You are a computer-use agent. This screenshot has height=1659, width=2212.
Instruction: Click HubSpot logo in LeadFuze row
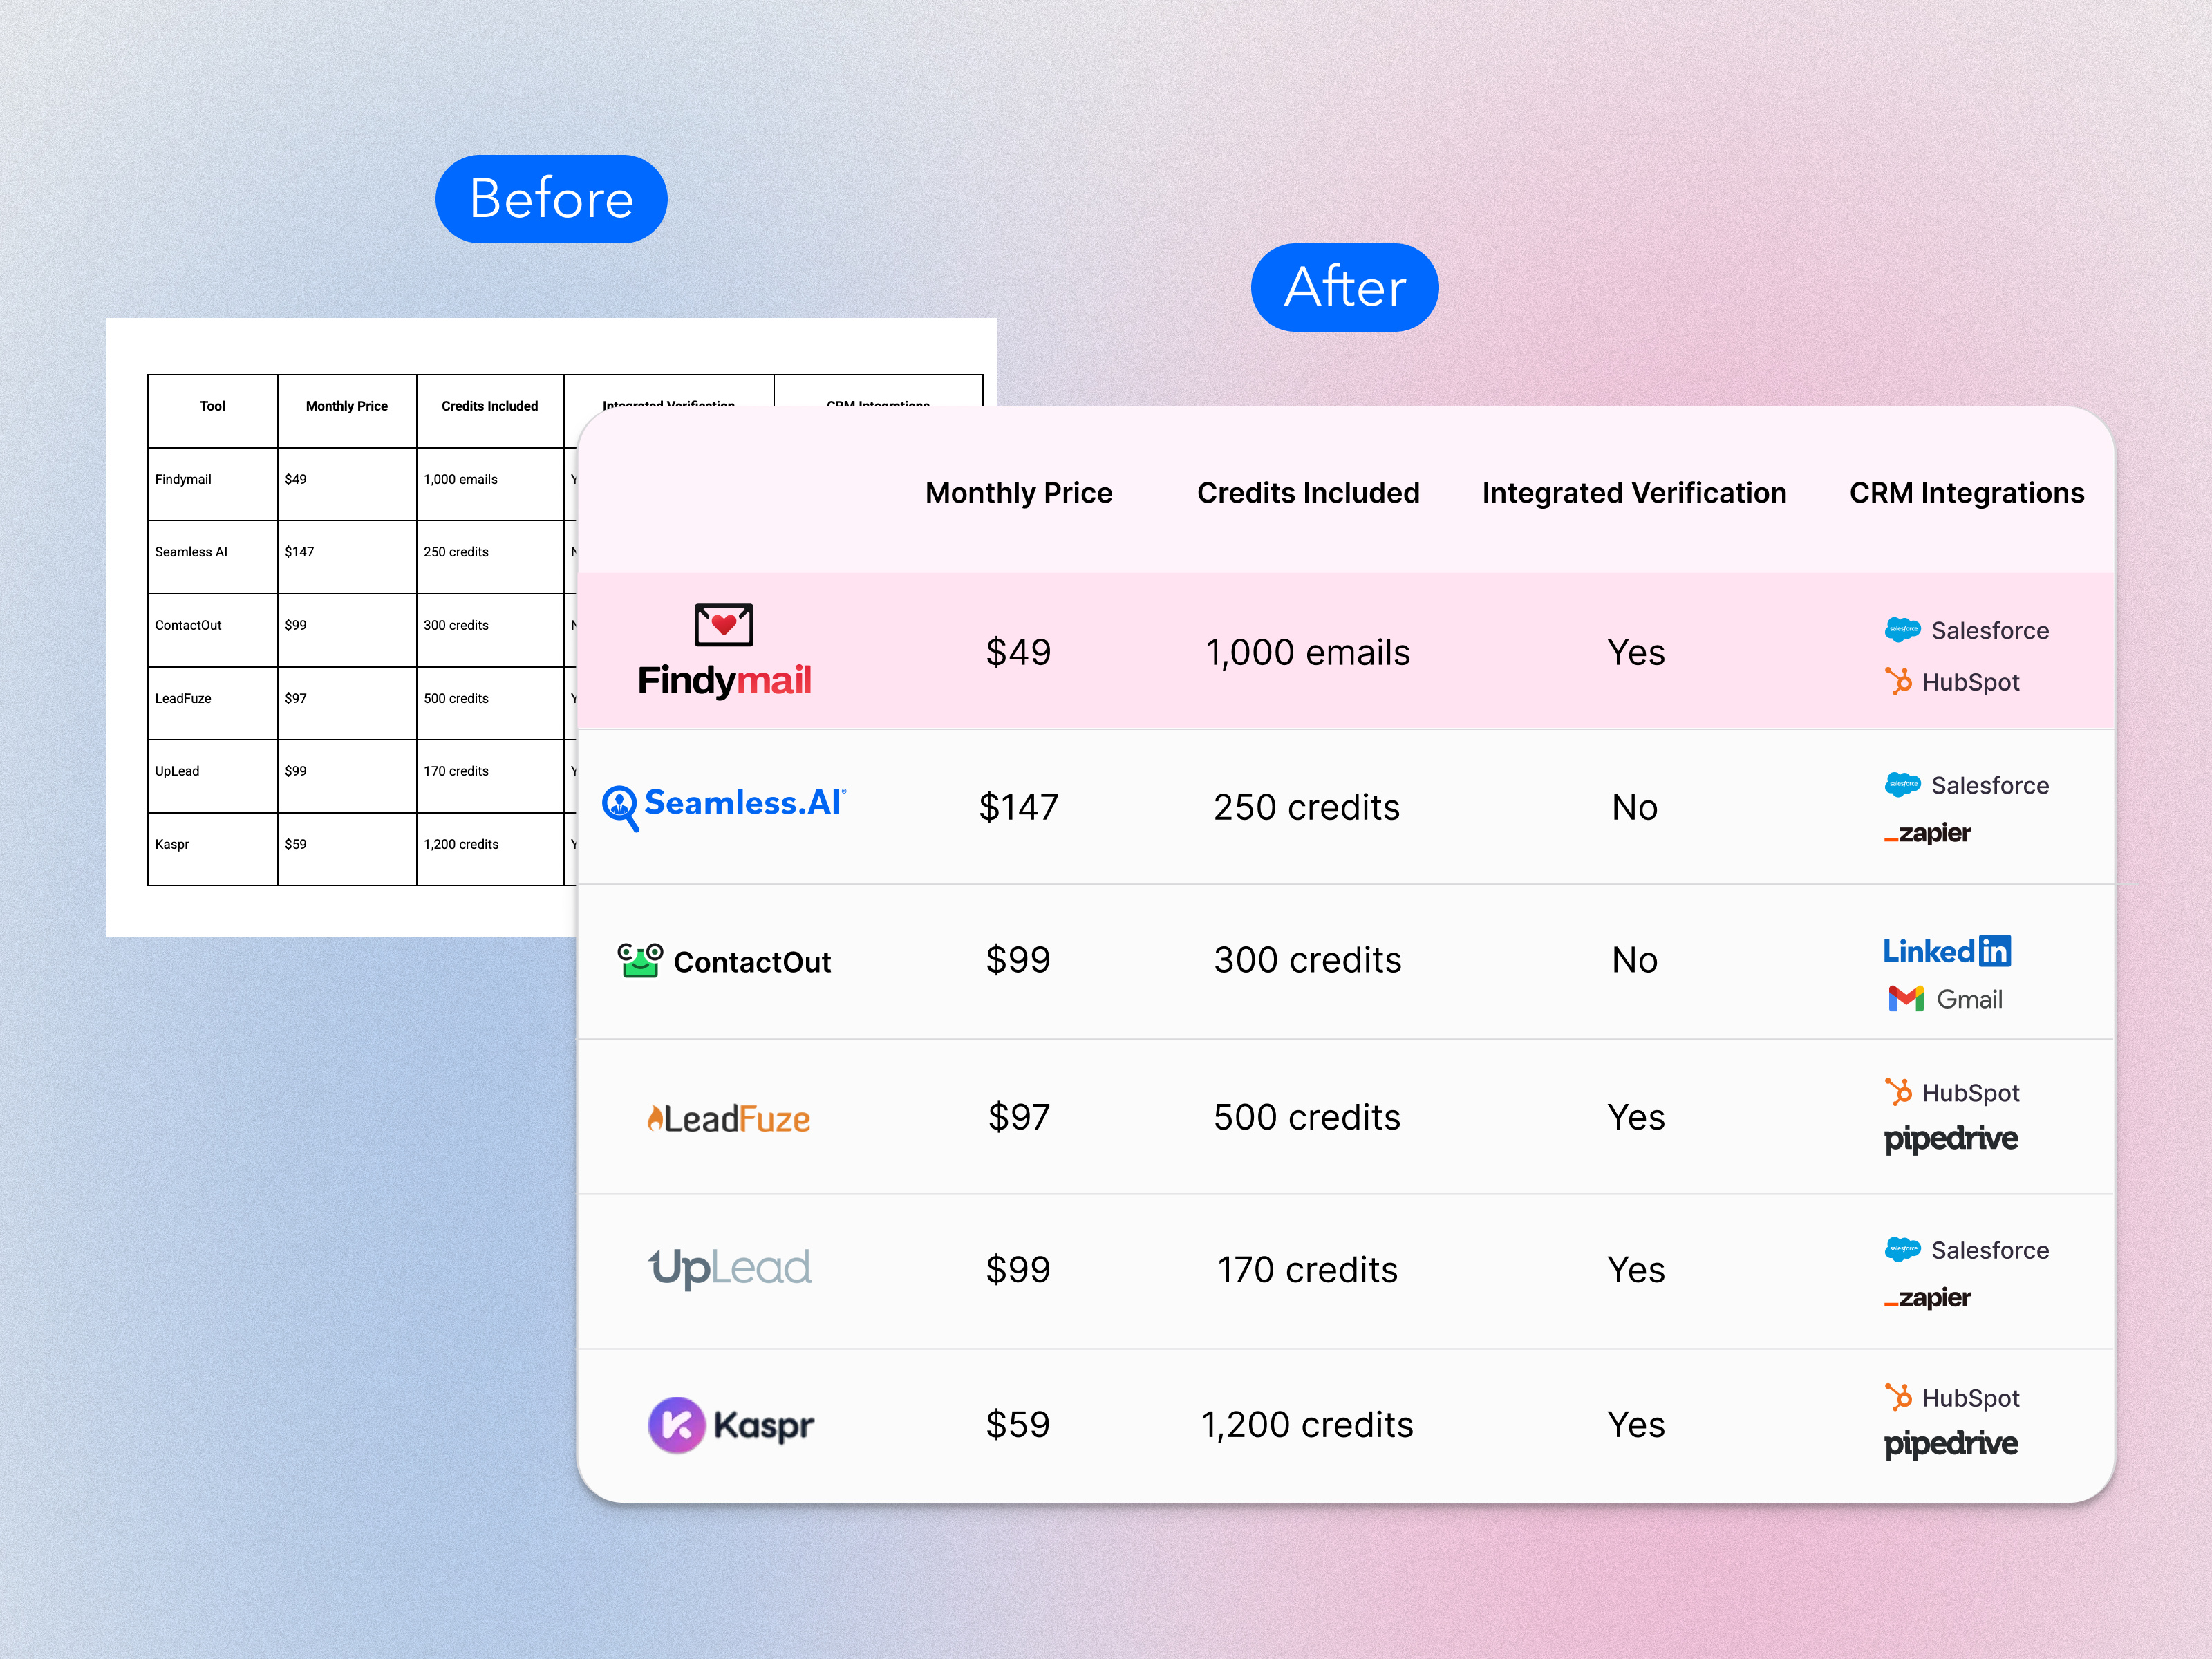coord(1952,1092)
